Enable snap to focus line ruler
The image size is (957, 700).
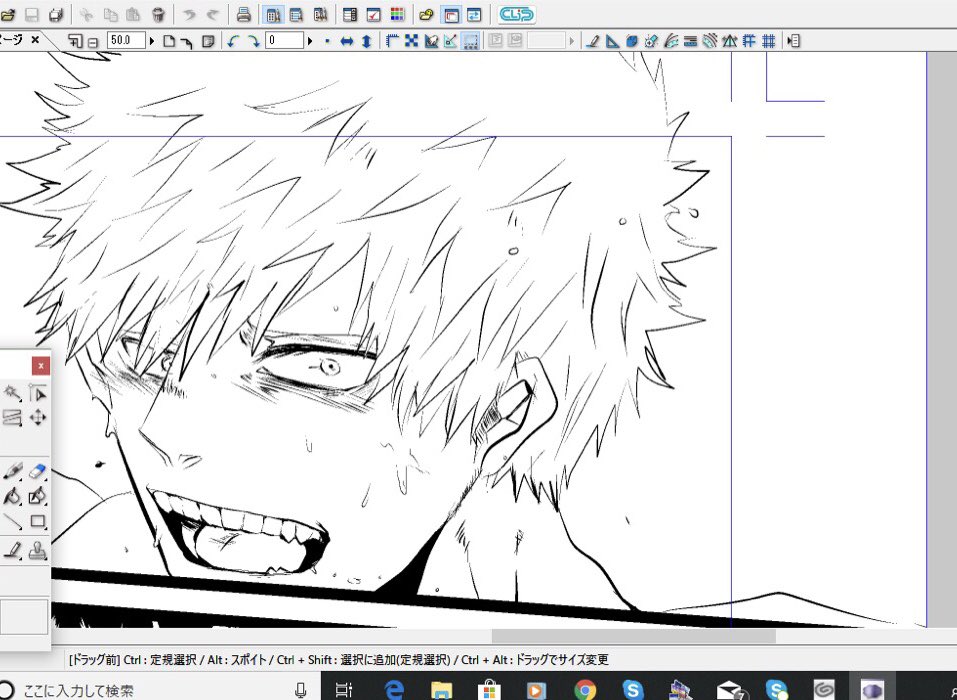[651, 41]
